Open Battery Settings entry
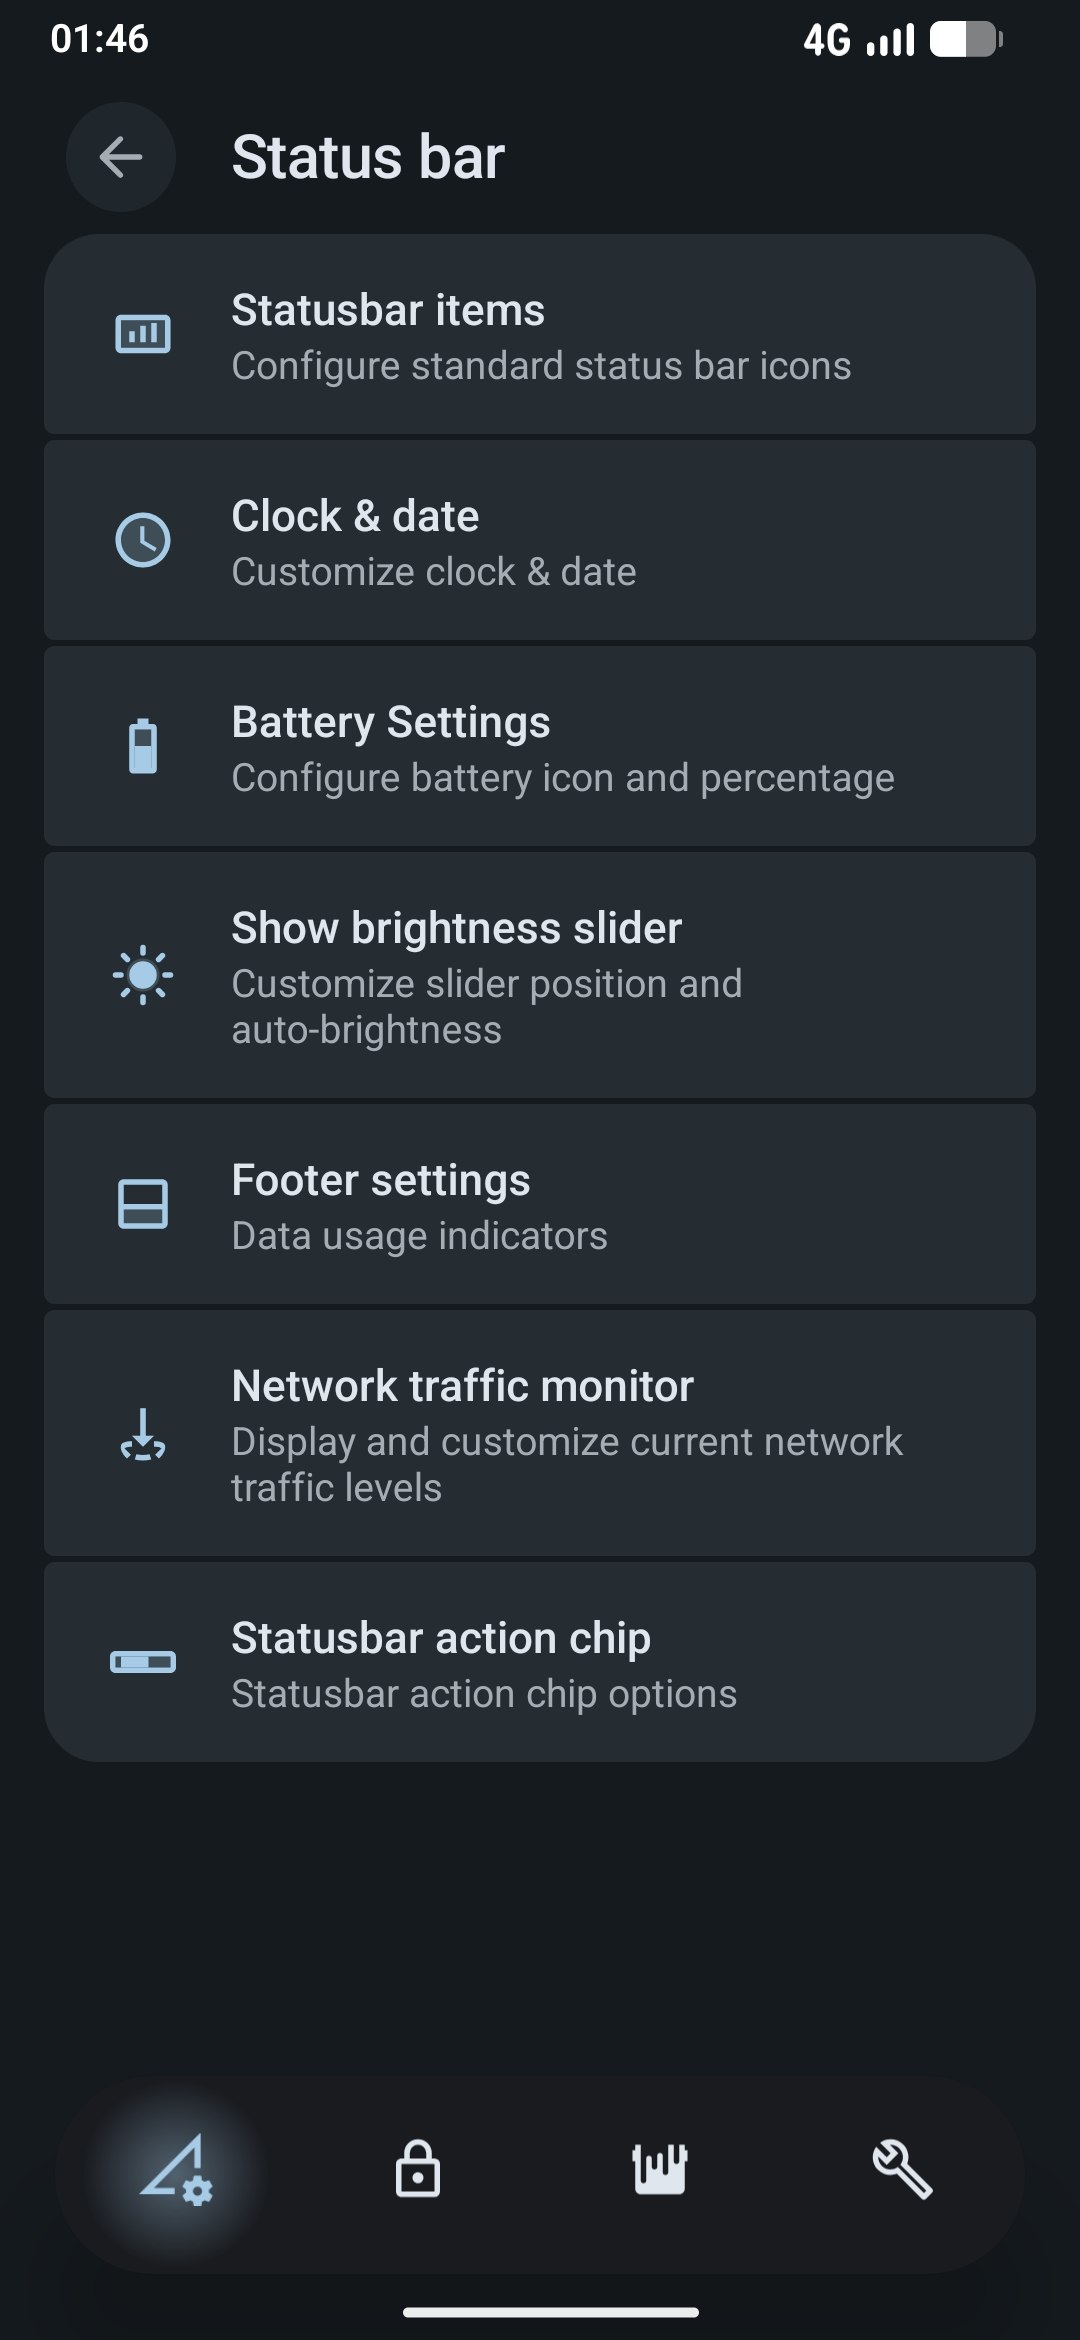This screenshot has width=1080, height=2340. [x=540, y=747]
